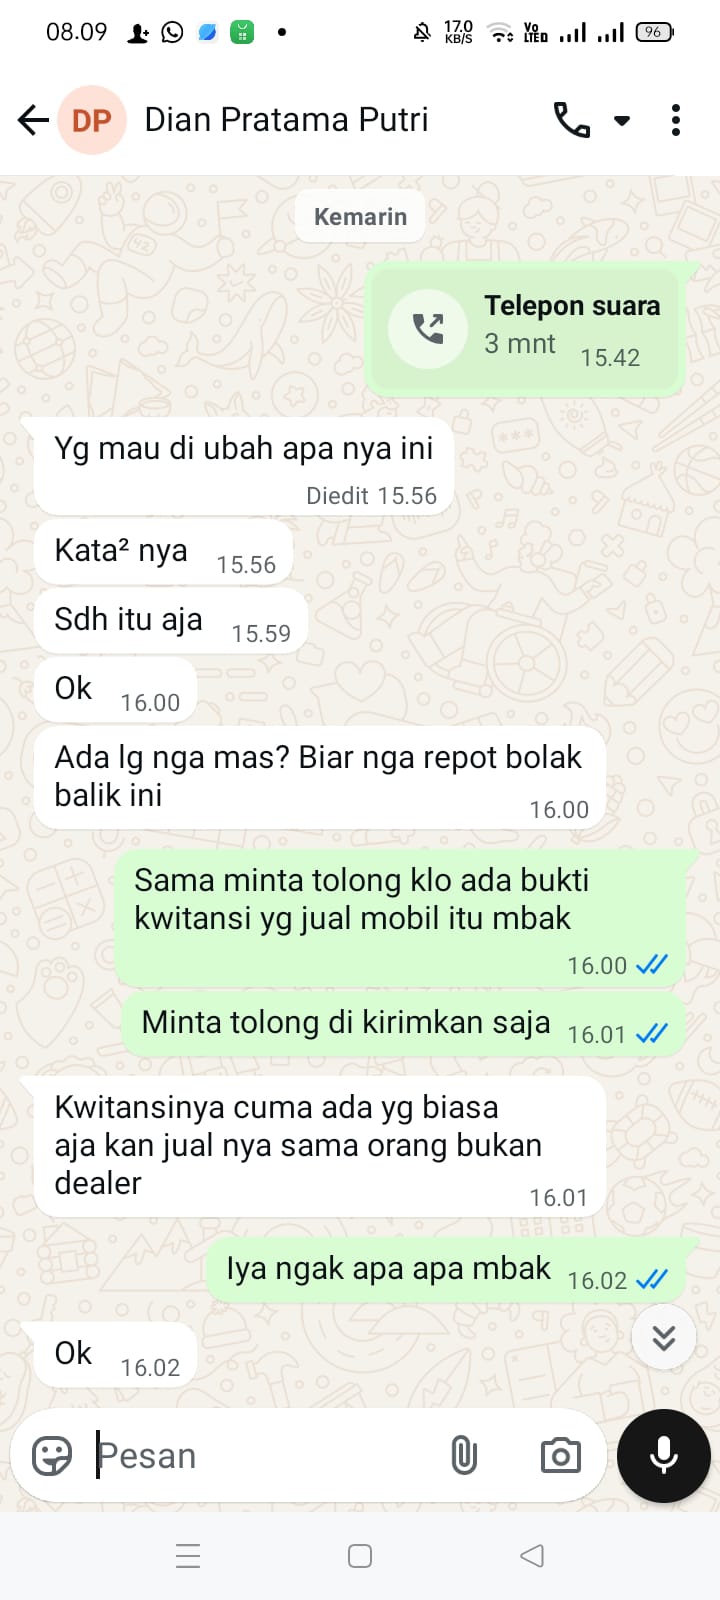Image resolution: width=720 pixels, height=1600 pixels.
Task: Tap the Android home navigation button
Action: tap(360, 1556)
